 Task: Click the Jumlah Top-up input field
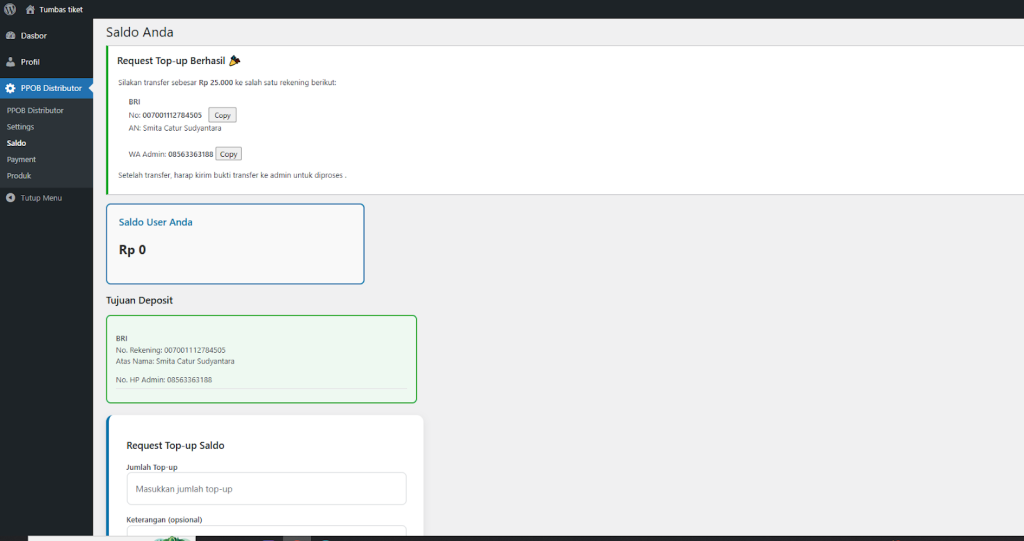click(x=266, y=489)
